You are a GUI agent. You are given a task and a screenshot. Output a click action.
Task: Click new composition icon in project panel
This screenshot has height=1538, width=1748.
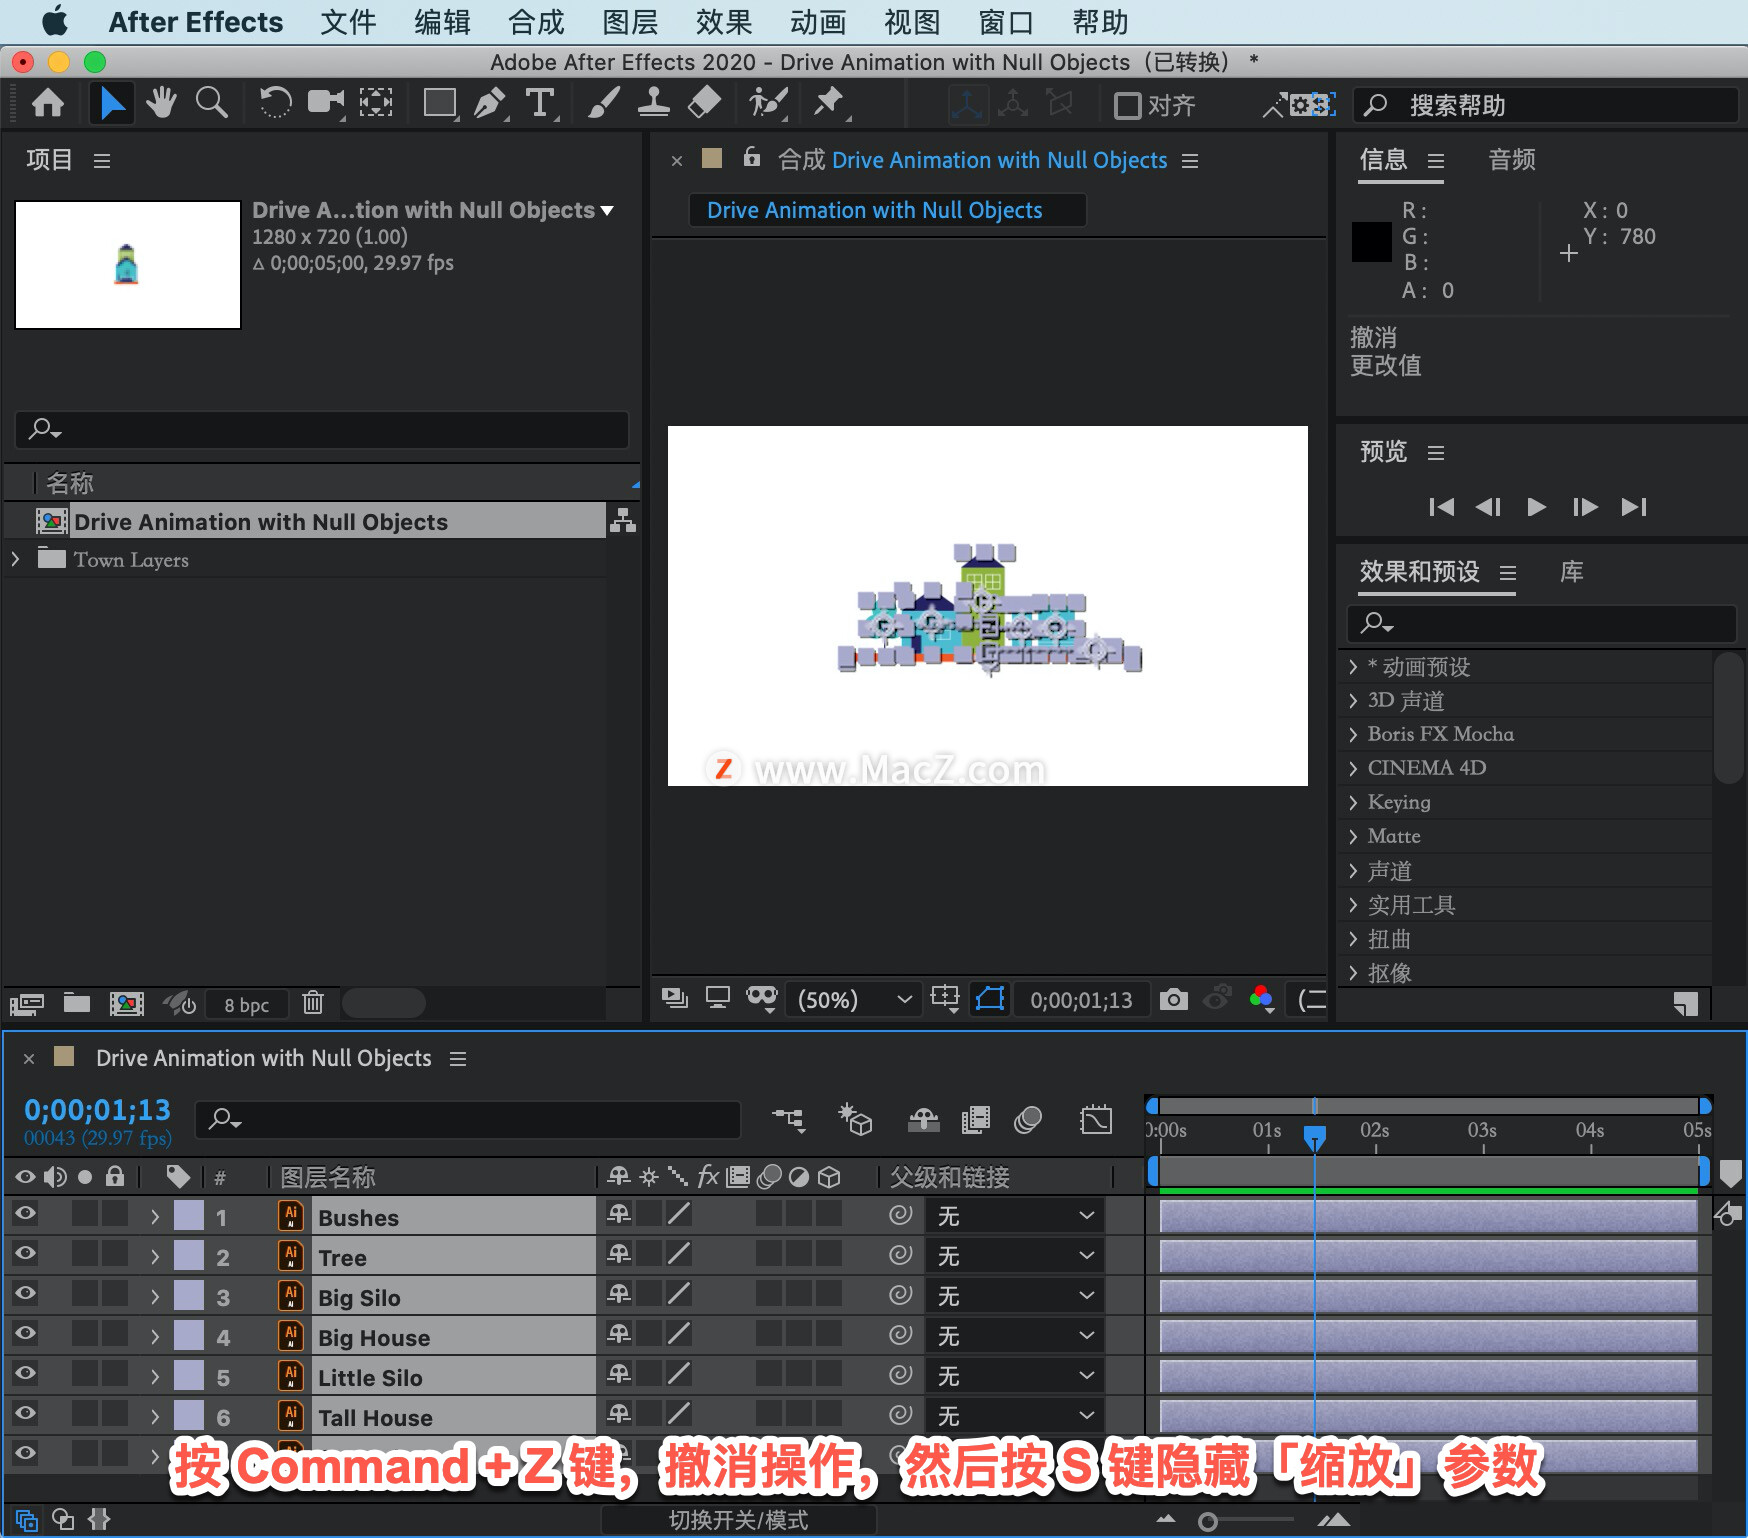click(x=126, y=1003)
